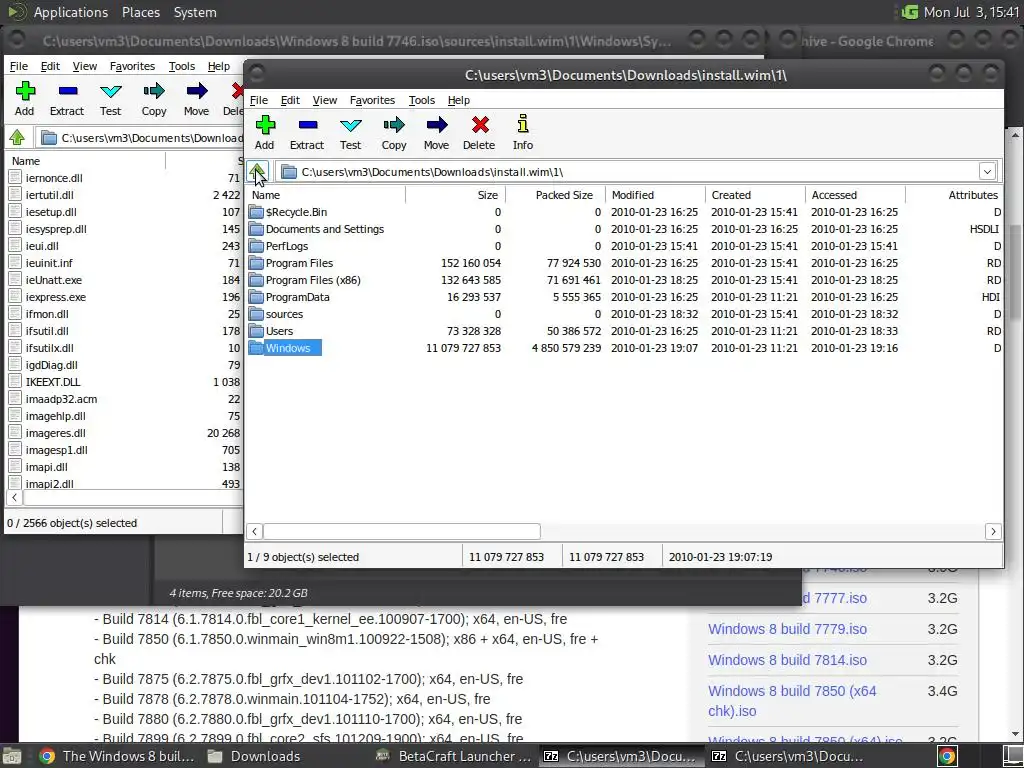Click Move icon in back 7-Zip window
Image resolution: width=1024 pixels, height=768 pixels.
coord(197,91)
